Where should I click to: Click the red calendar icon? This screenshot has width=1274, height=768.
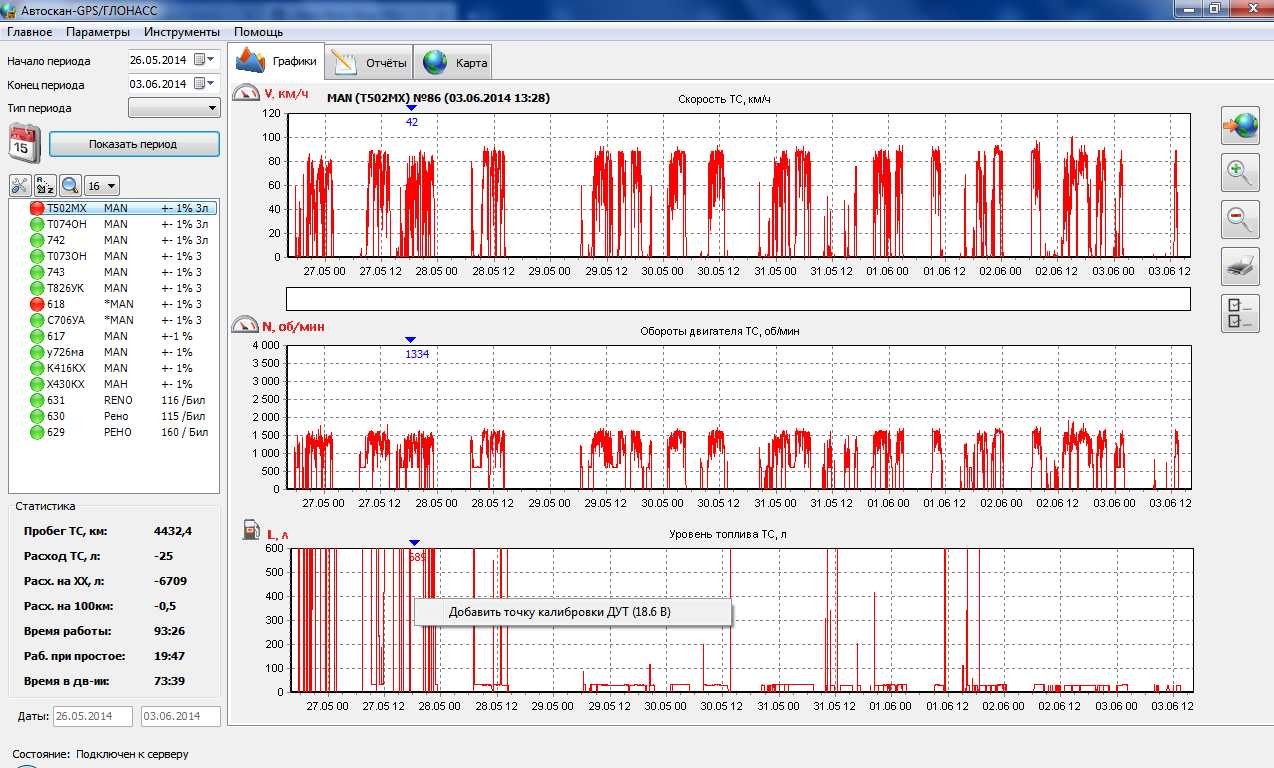tap(23, 143)
